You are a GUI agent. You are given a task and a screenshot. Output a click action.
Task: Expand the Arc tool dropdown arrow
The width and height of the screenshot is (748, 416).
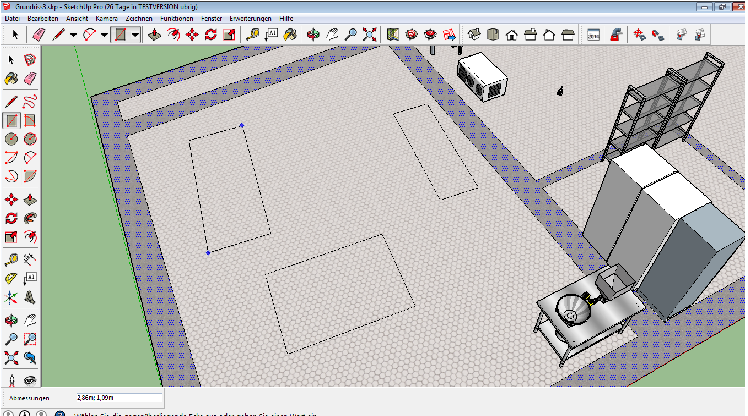click(x=103, y=35)
